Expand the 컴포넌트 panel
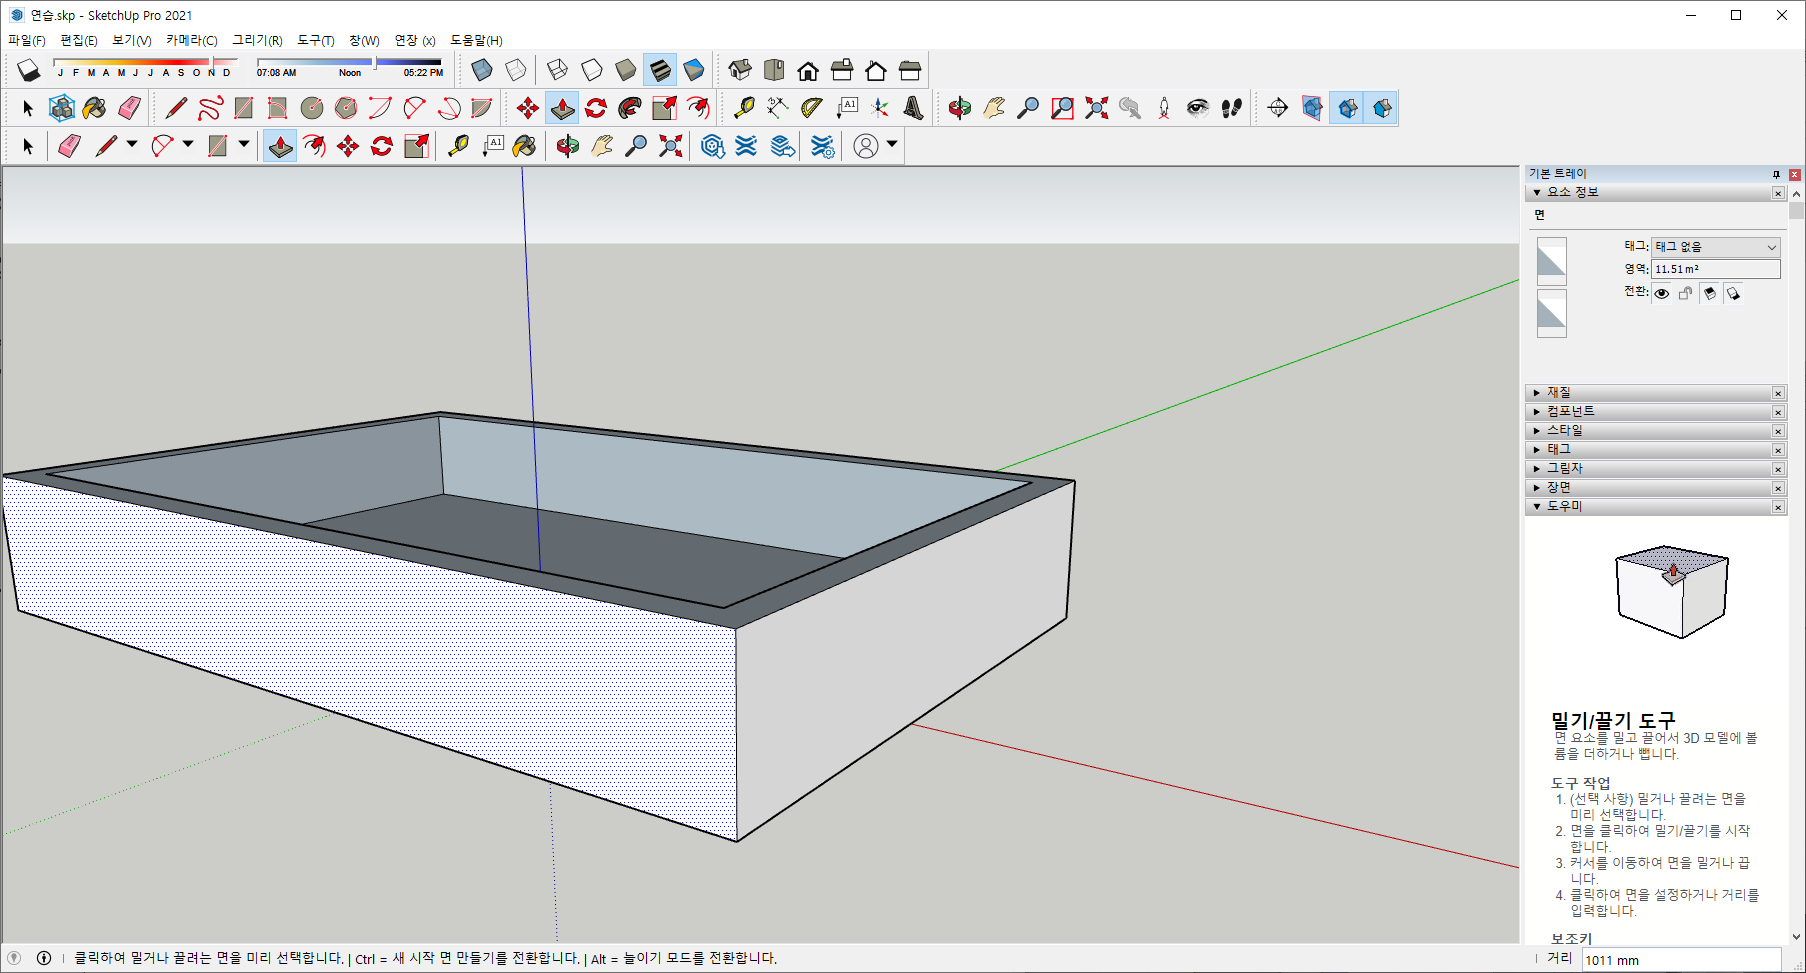The height and width of the screenshot is (973, 1806). coord(1655,412)
